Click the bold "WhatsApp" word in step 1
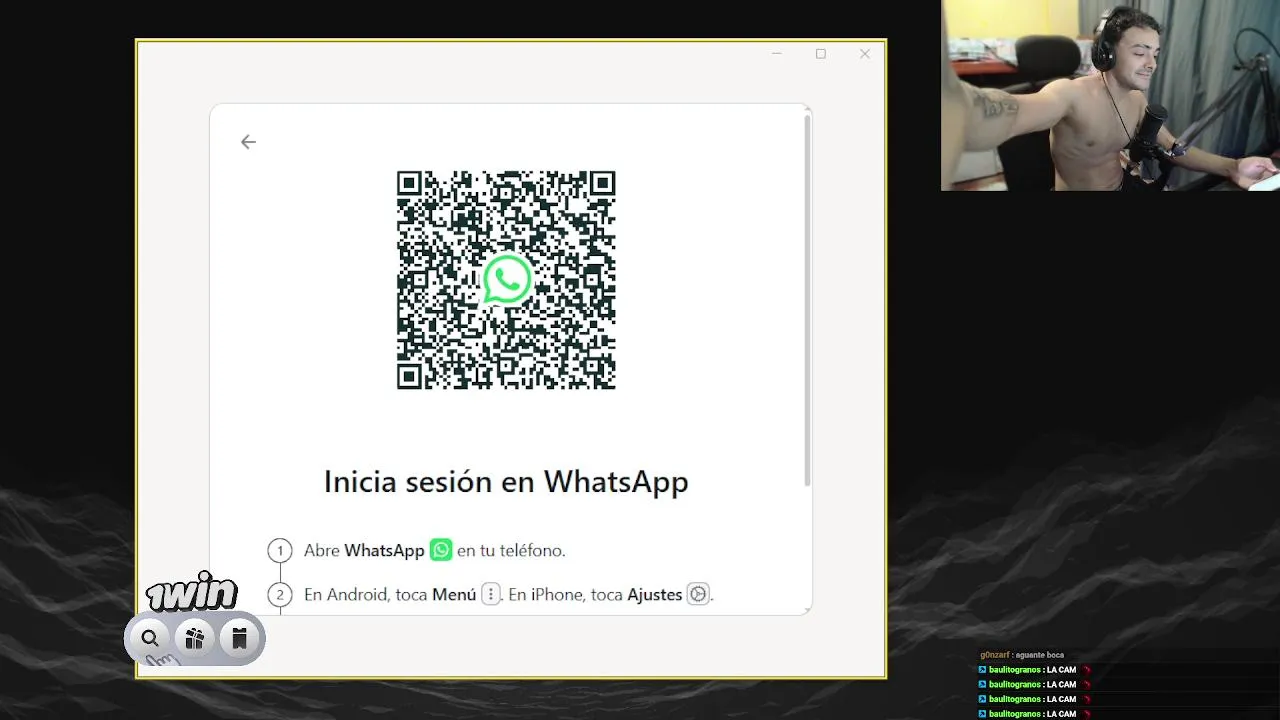1280x720 pixels. (x=384, y=550)
